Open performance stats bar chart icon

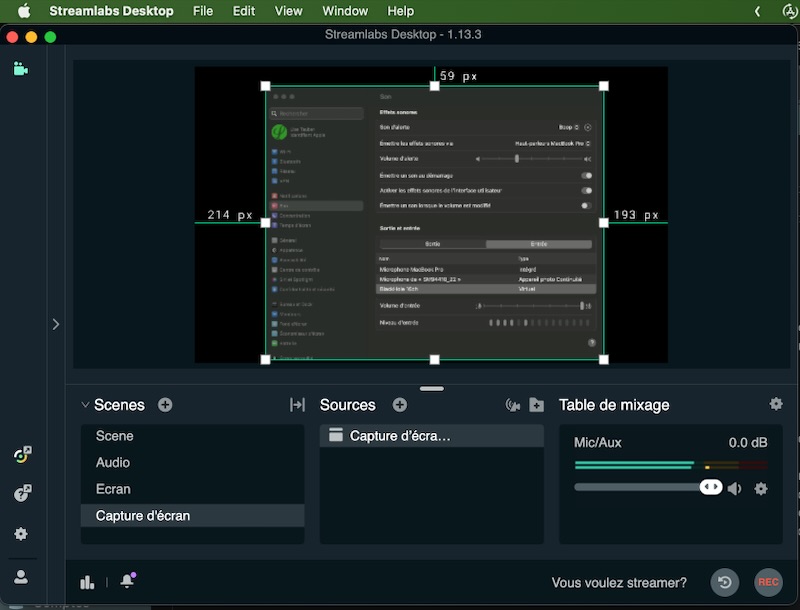[x=87, y=582]
